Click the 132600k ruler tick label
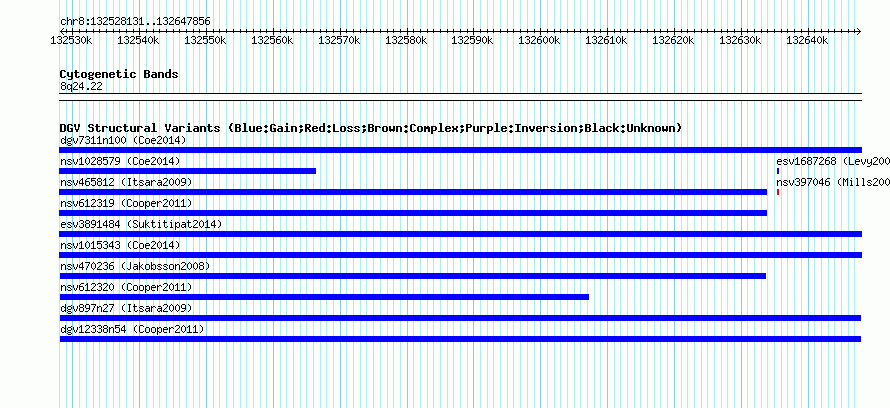Image resolution: width=890 pixels, height=408 pixels. click(540, 40)
